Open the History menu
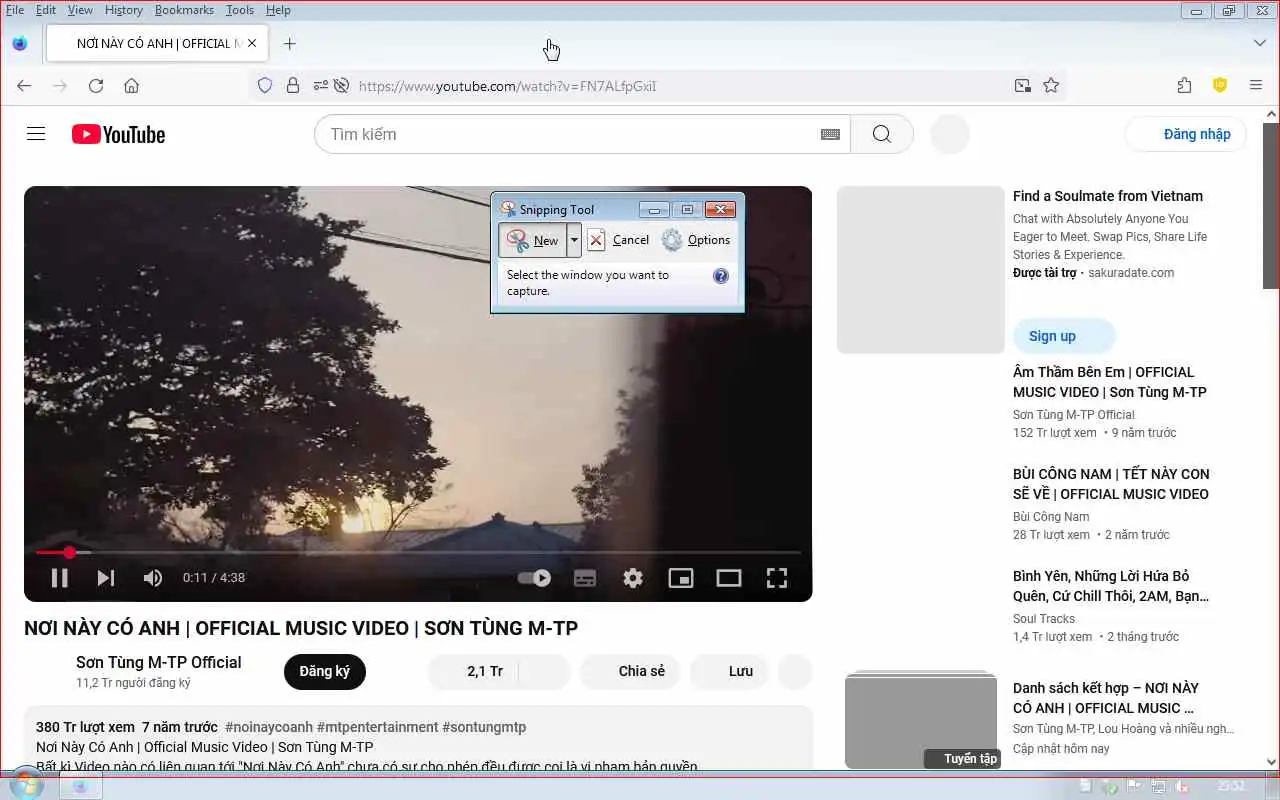Viewport: 1280px width, 800px height. point(124,10)
